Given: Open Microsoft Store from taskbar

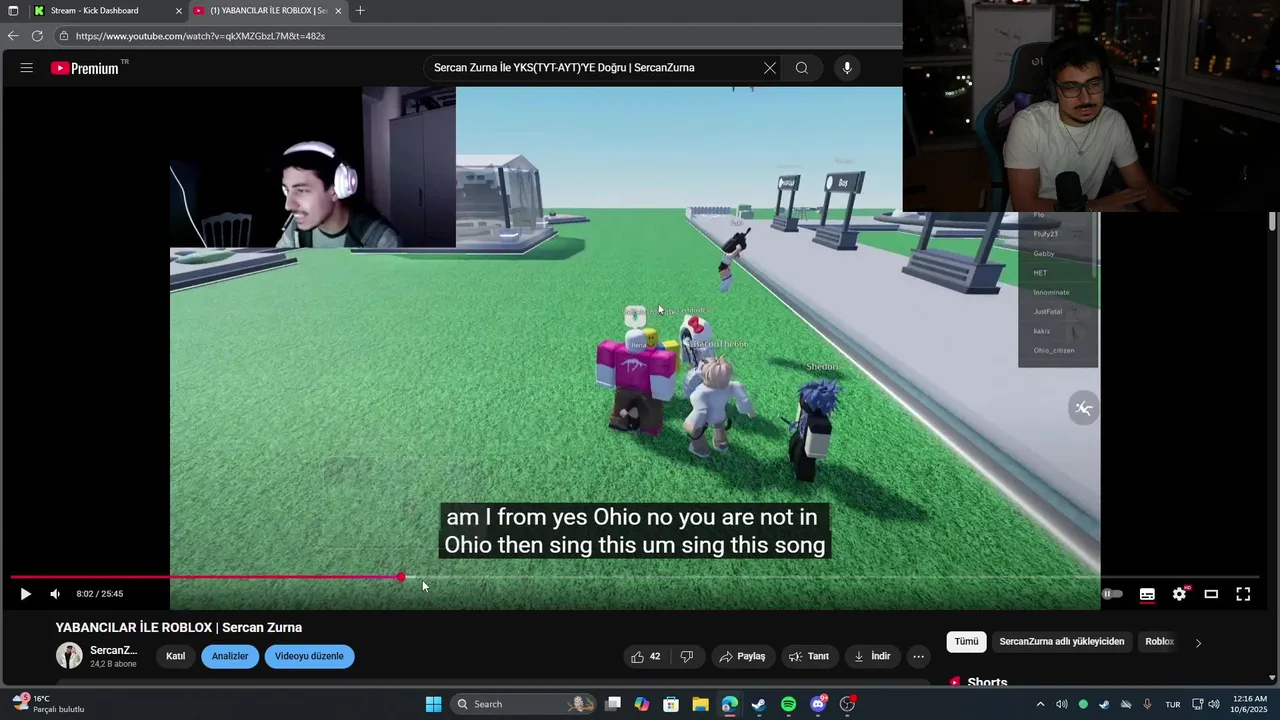Looking at the screenshot, I should tap(671, 704).
